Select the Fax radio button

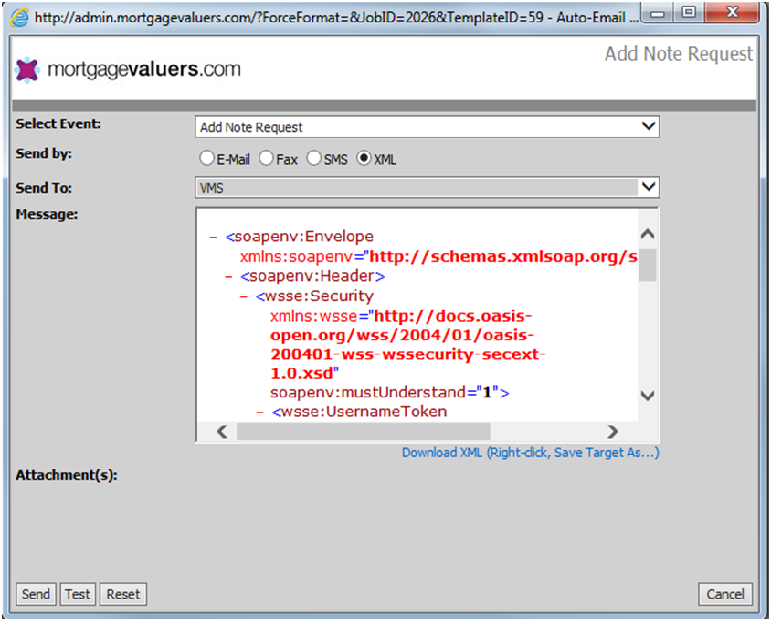[266, 158]
